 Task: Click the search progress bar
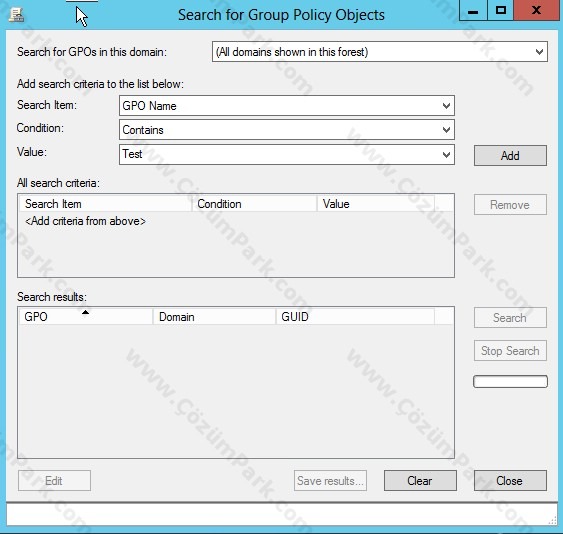click(x=510, y=381)
